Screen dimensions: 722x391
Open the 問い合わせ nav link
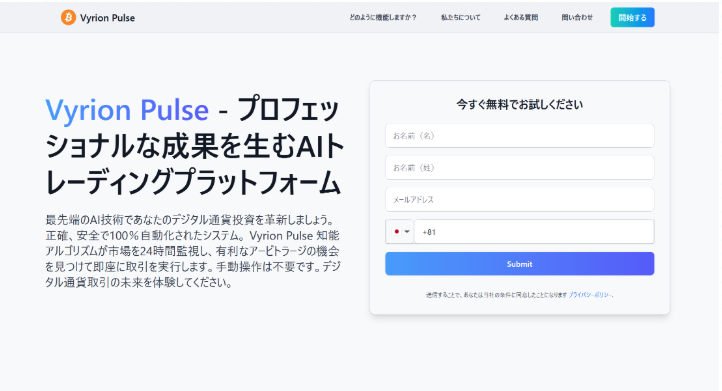pyautogui.click(x=577, y=18)
